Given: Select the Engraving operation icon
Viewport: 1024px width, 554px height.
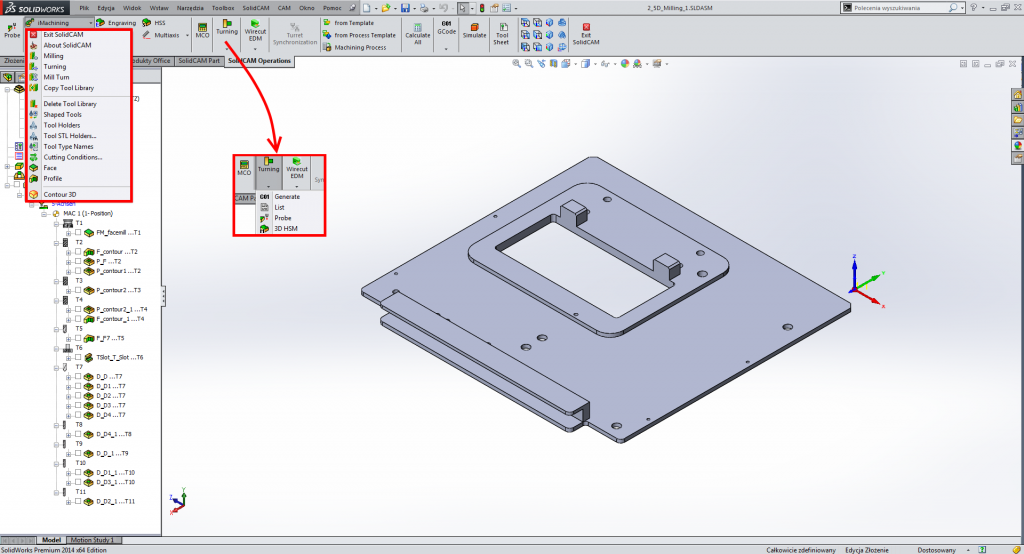Looking at the screenshot, I should pyautogui.click(x=118, y=21).
